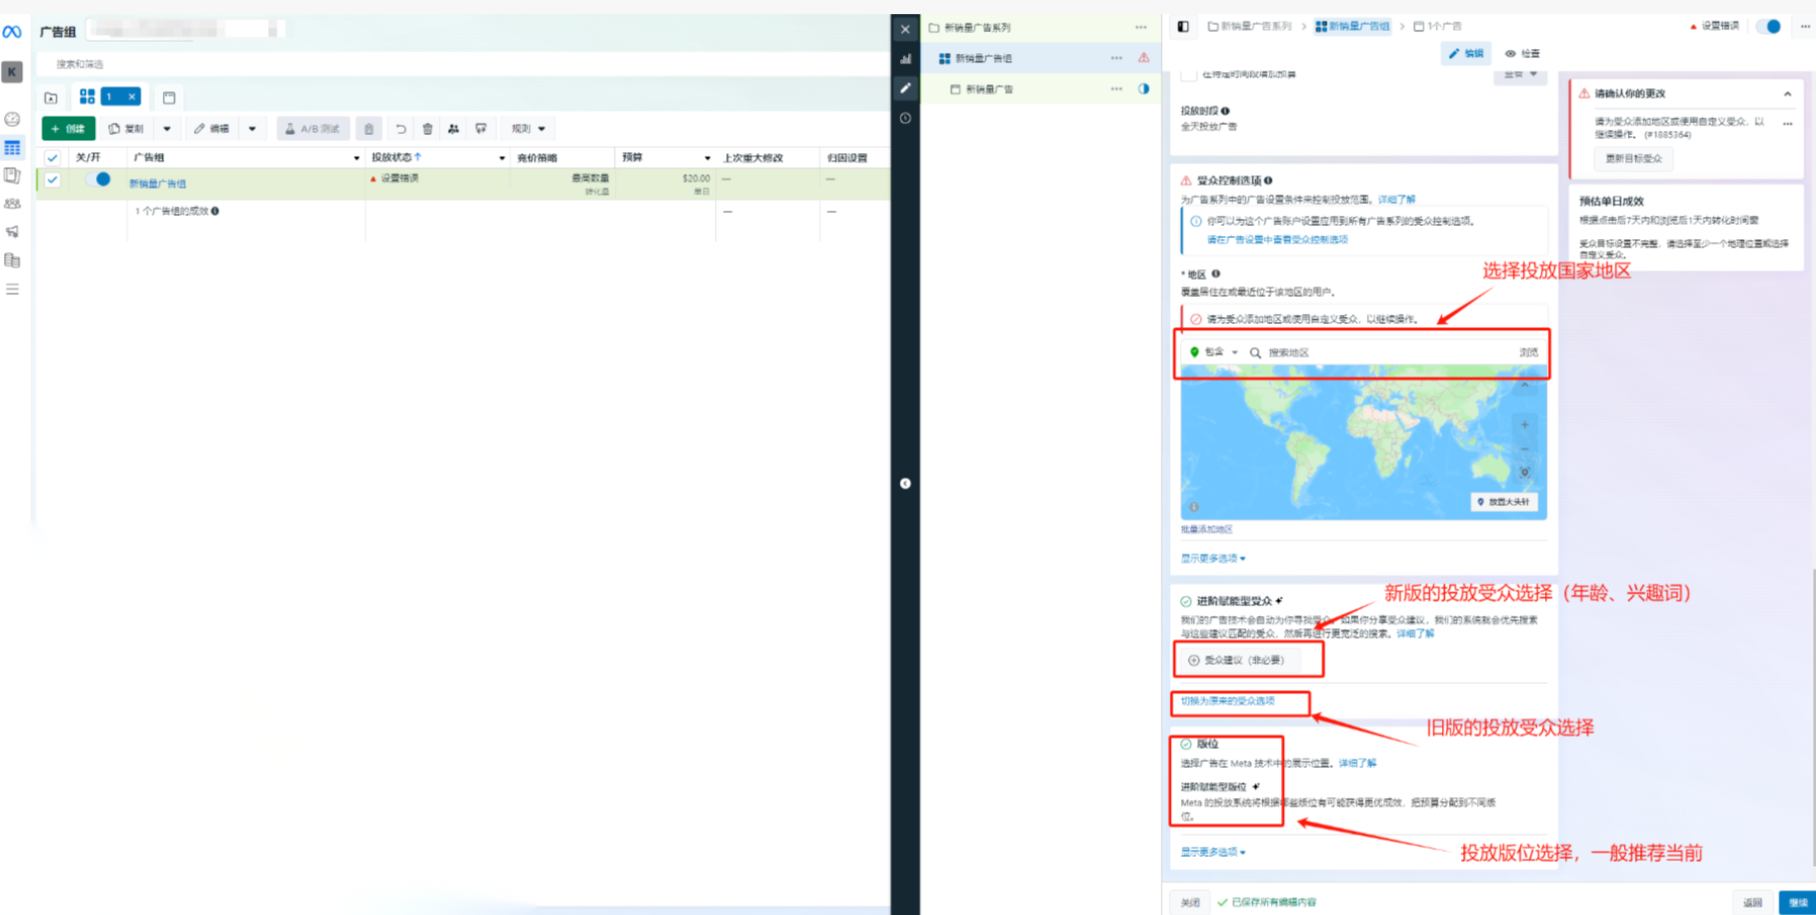Click the A/B 测试 button
Image resolution: width=1816 pixels, height=915 pixels.
tap(313, 128)
